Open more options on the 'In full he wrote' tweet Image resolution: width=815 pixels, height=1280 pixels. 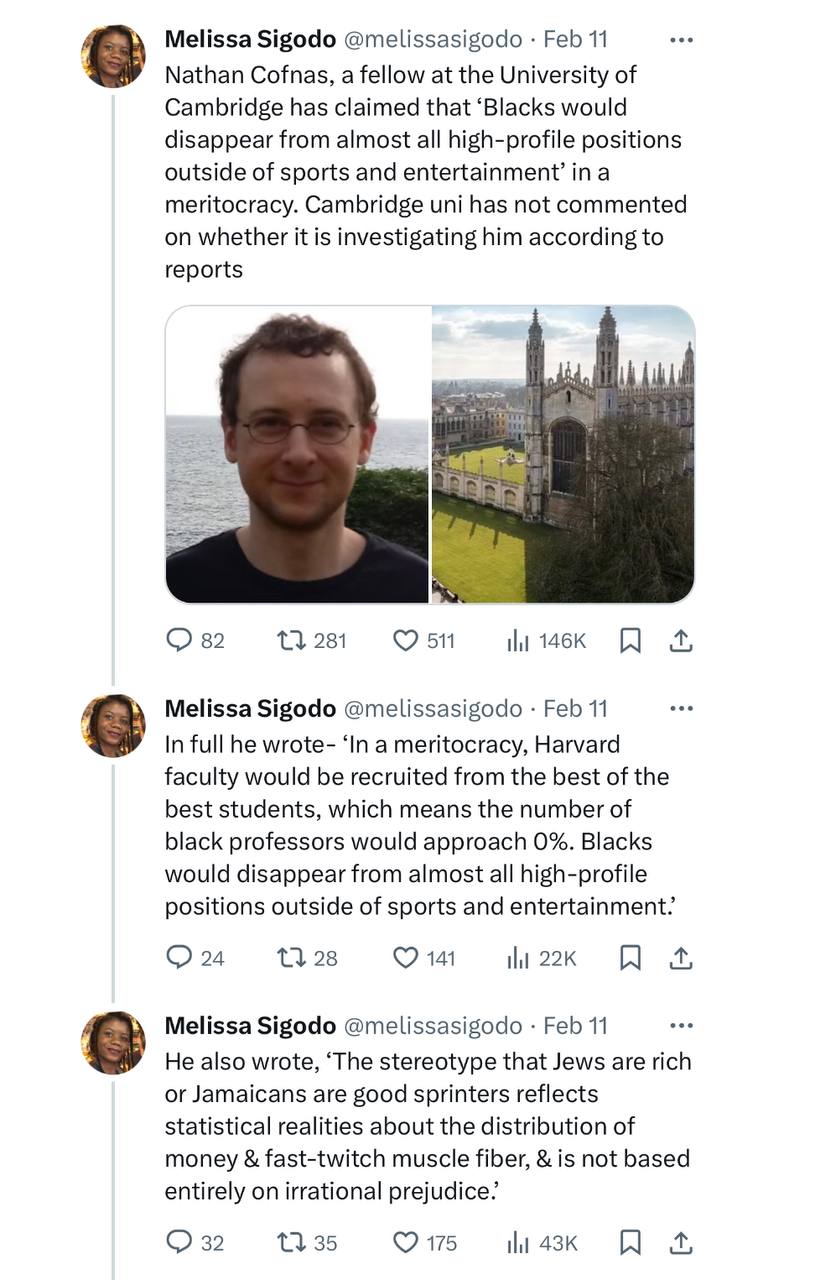(681, 709)
